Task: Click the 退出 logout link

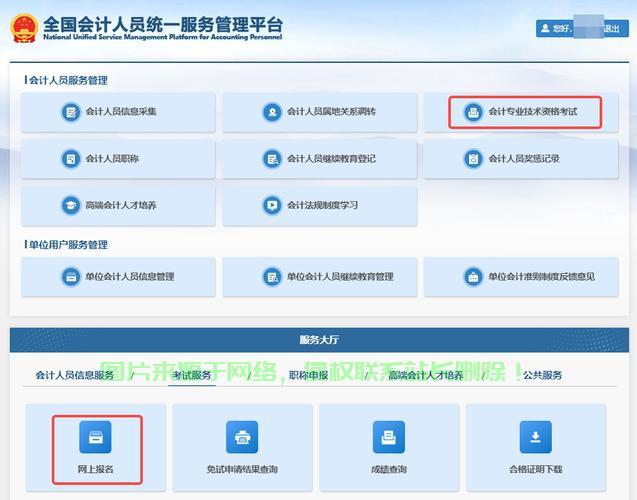Action: coord(611,29)
